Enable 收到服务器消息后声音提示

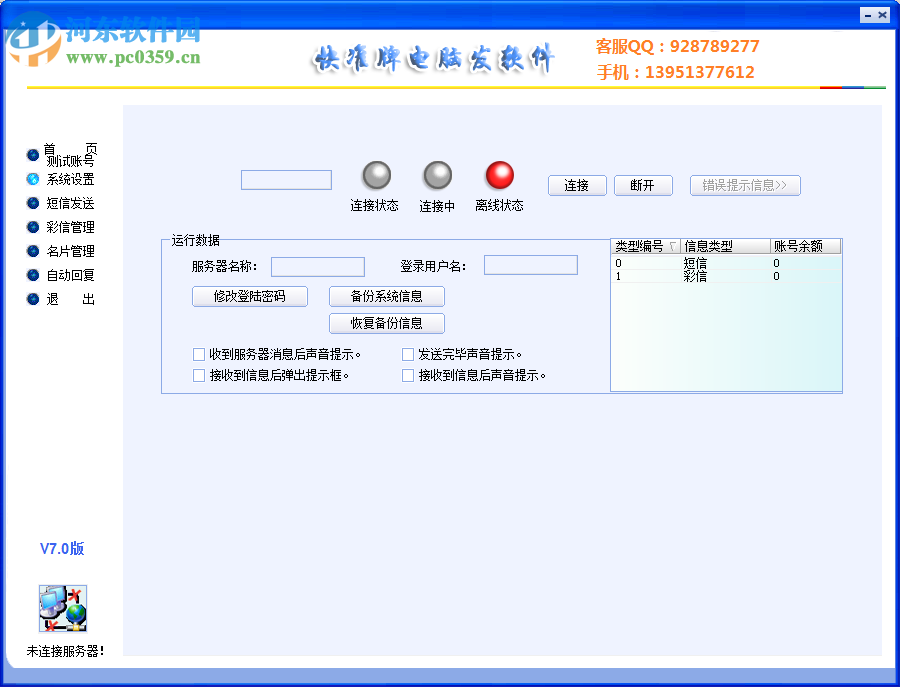(197, 354)
